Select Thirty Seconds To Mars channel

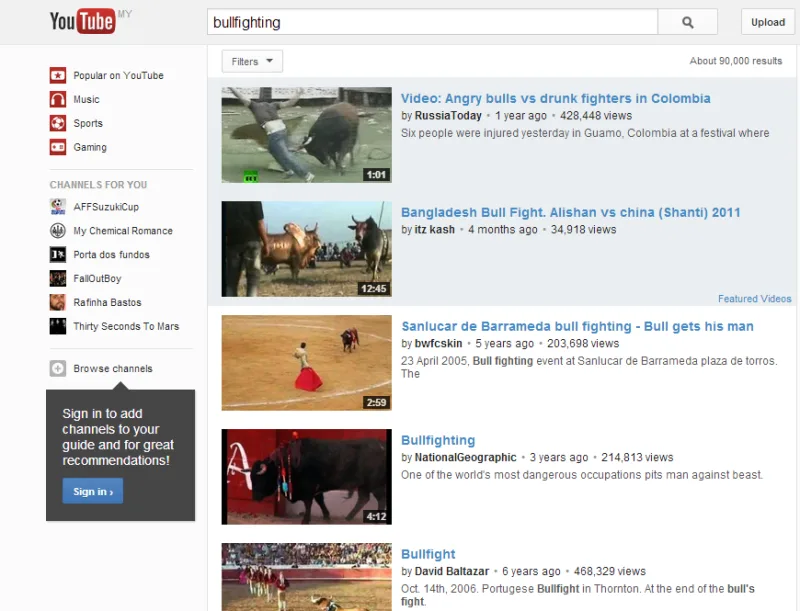click(125, 327)
